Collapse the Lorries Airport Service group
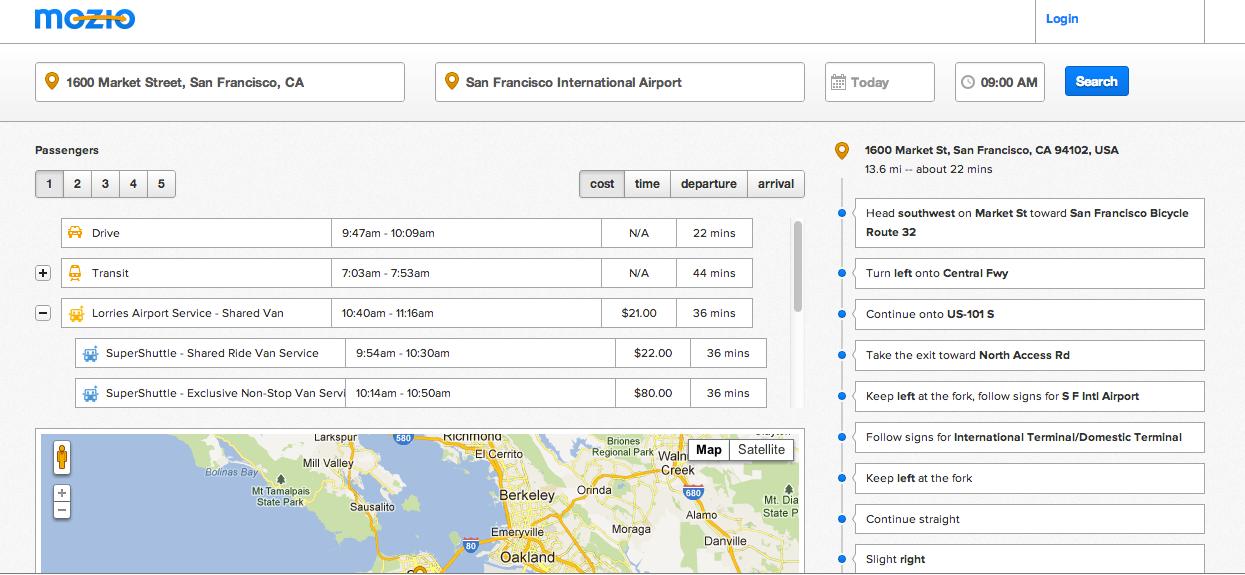The height and width of the screenshot is (575, 1245). pos(43,313)
